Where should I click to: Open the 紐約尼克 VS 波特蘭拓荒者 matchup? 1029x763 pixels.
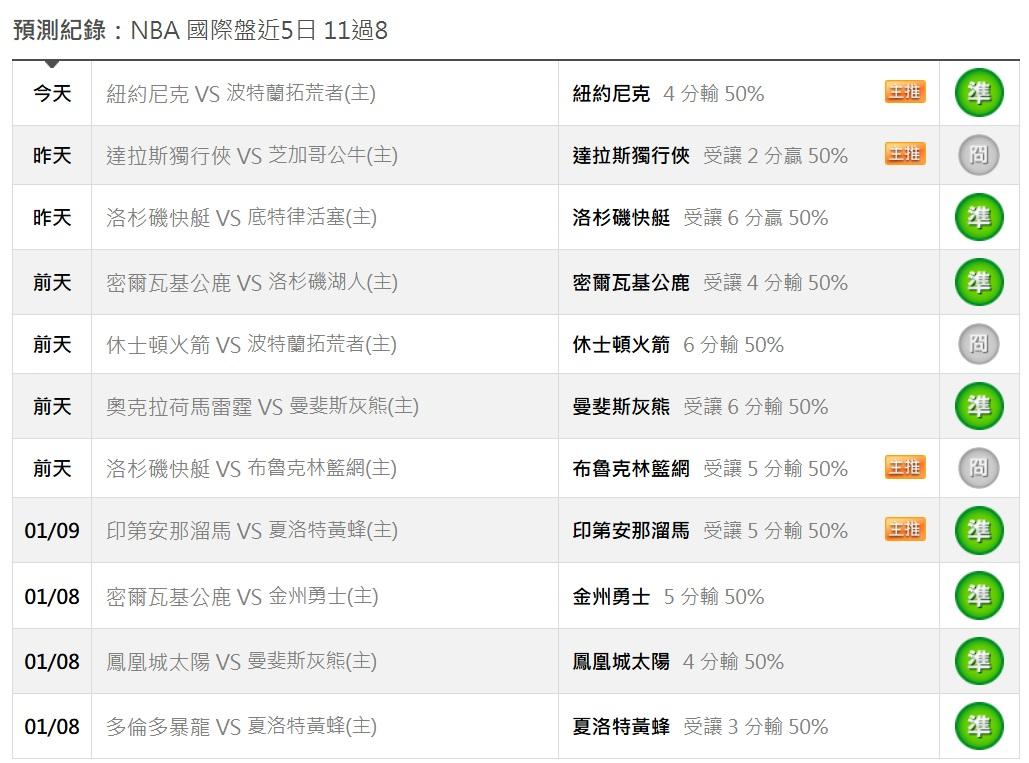pyautogui.click(x=241, y=93)
